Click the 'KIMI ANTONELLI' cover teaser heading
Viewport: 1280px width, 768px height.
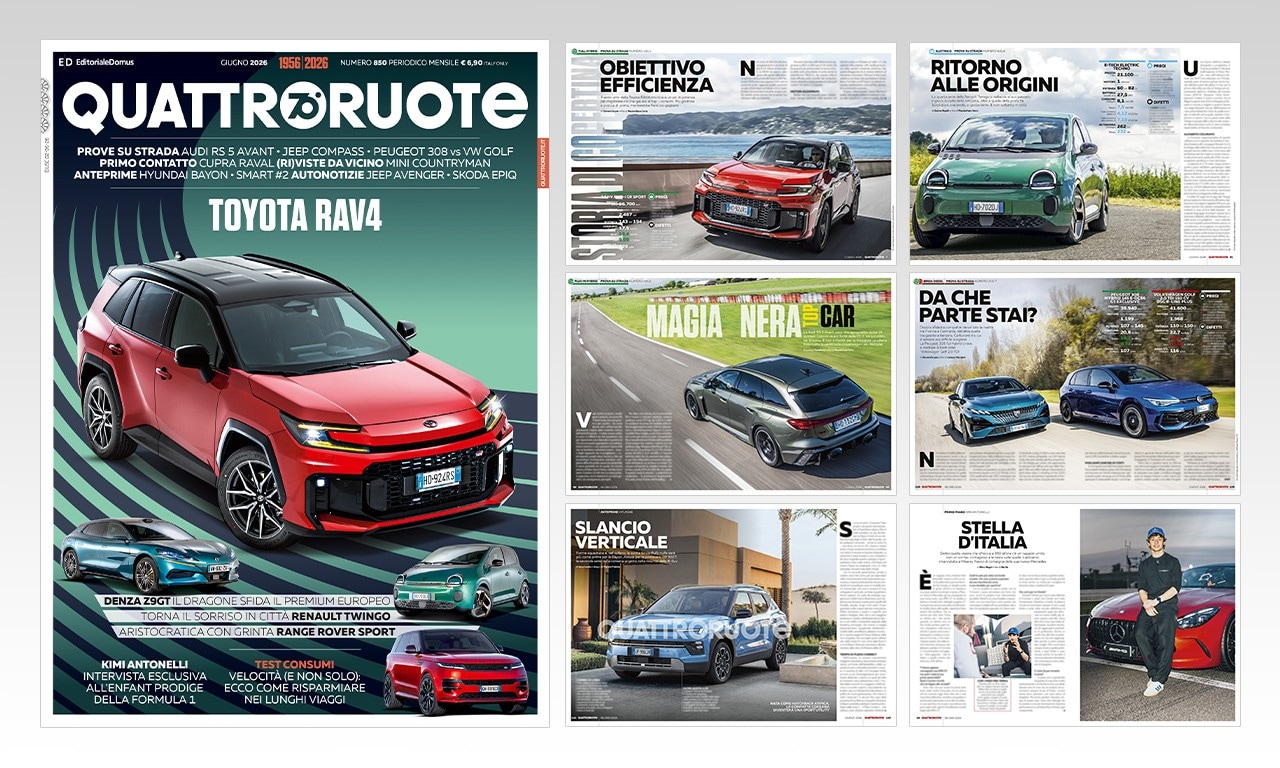[144, 663]
